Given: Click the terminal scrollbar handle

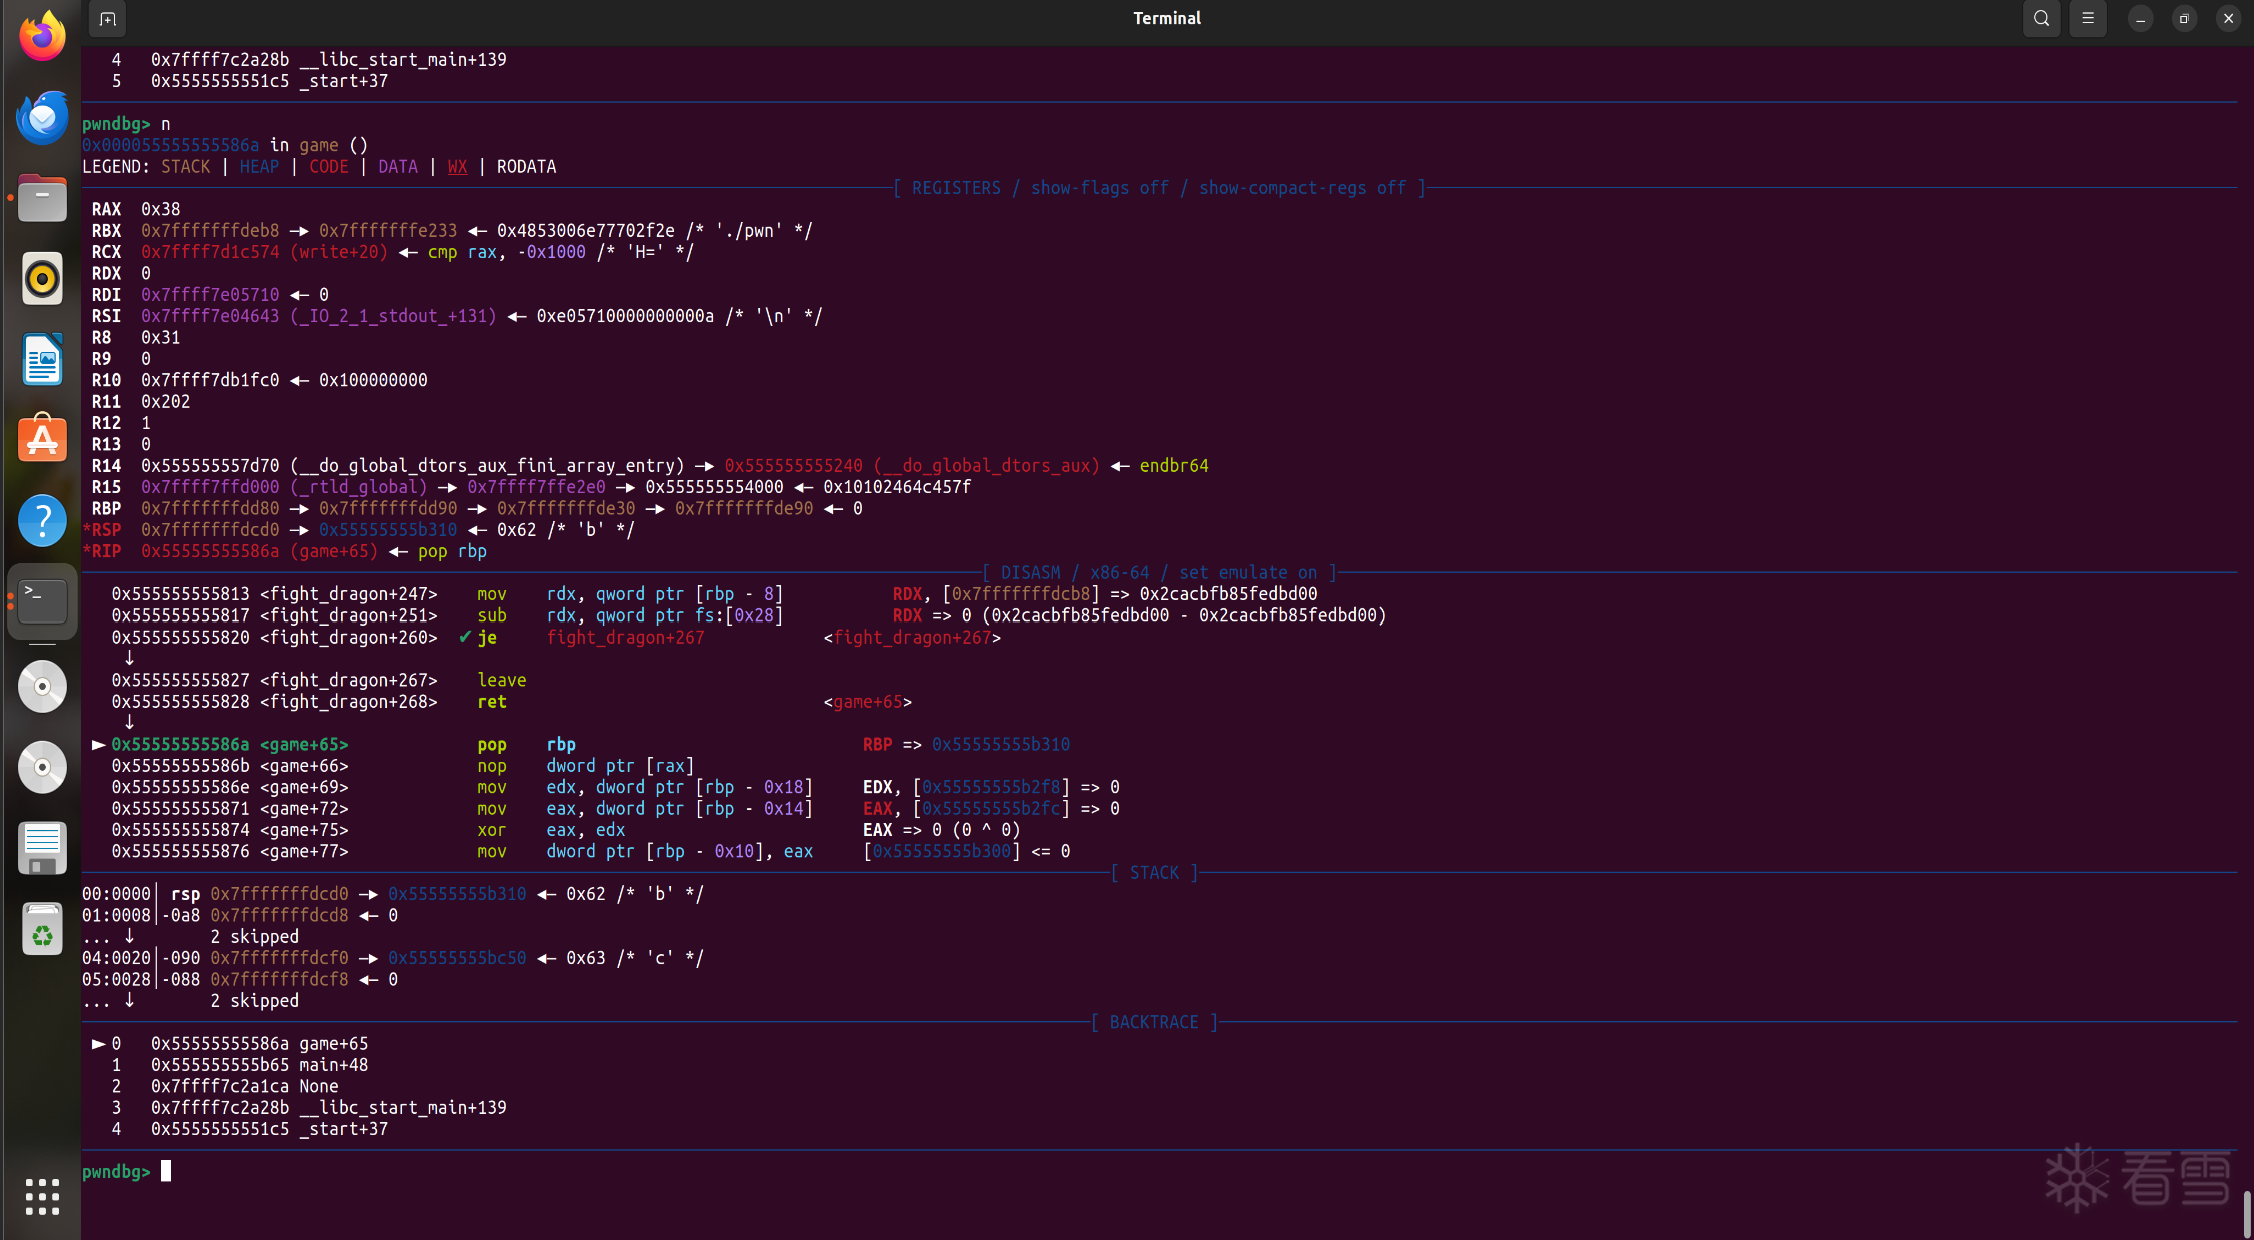Looking at the screenshot, I should [x=2246, y=1213].
